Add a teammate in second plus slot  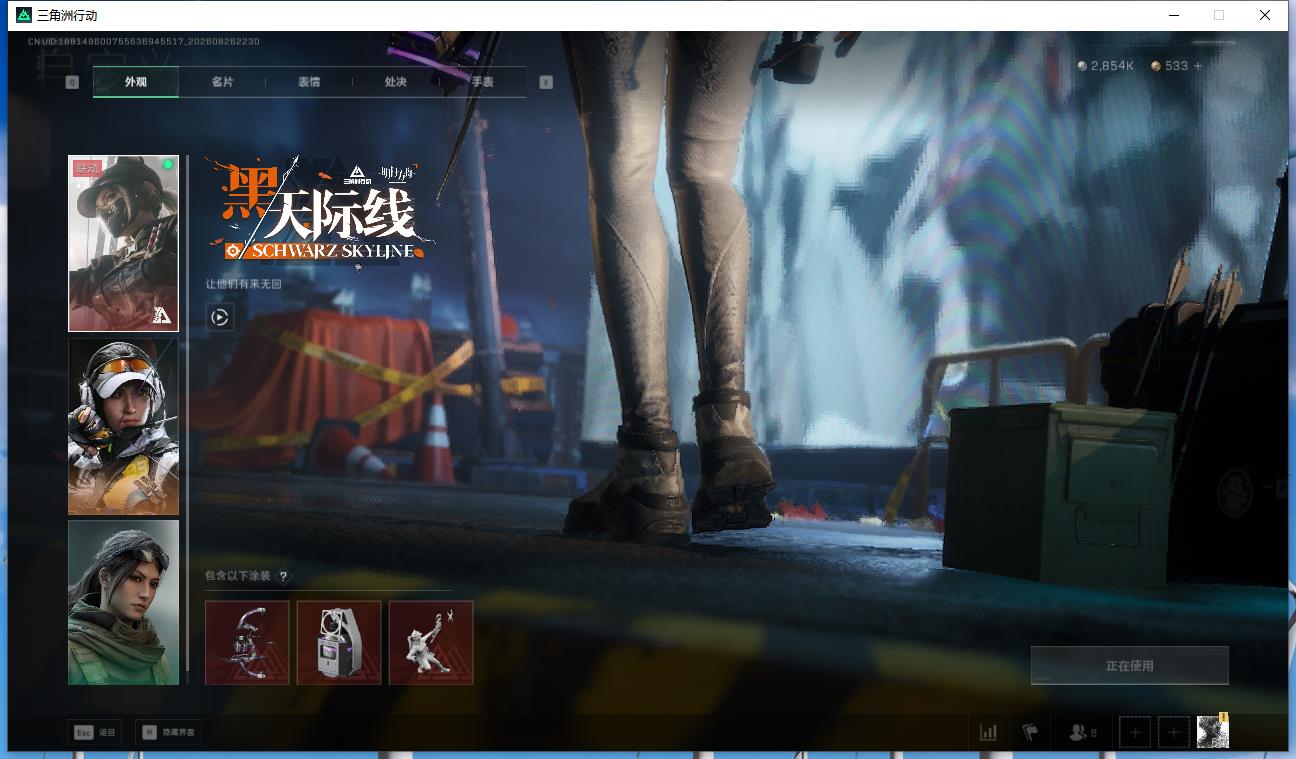[x=1174, y=732]
